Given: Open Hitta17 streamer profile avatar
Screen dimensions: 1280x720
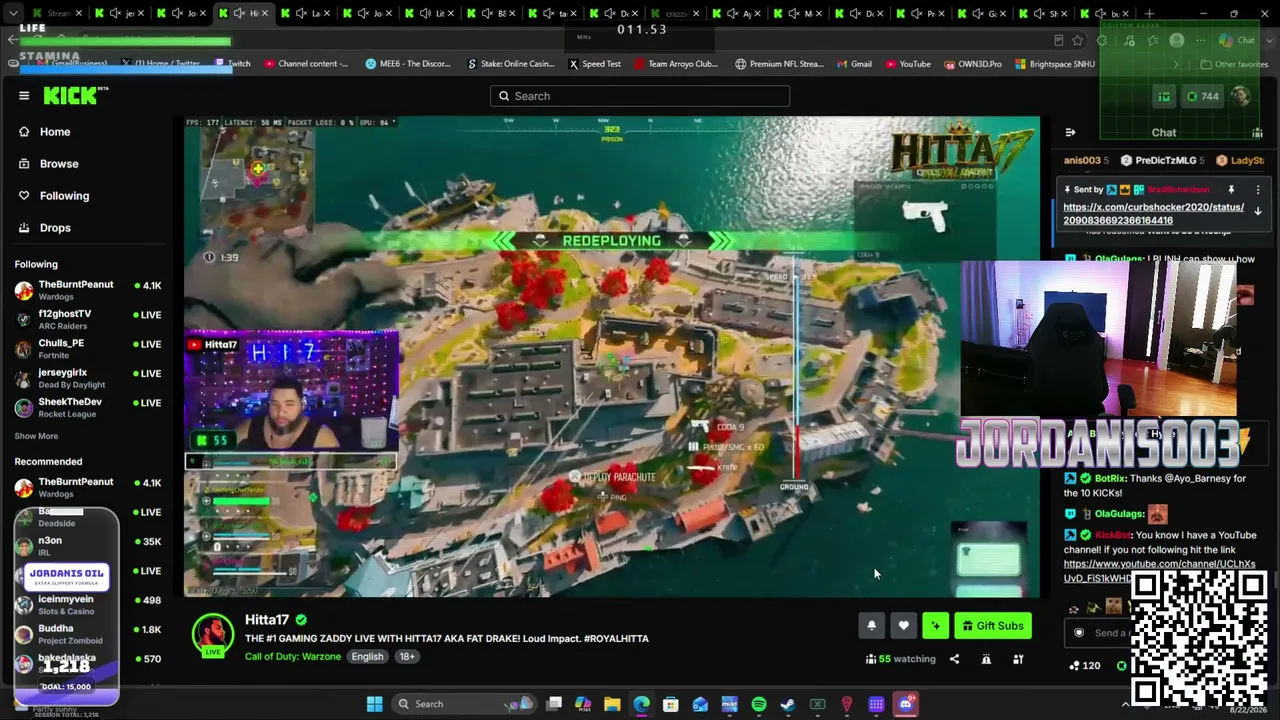Looking at the screenshot, I should point(213,634).
